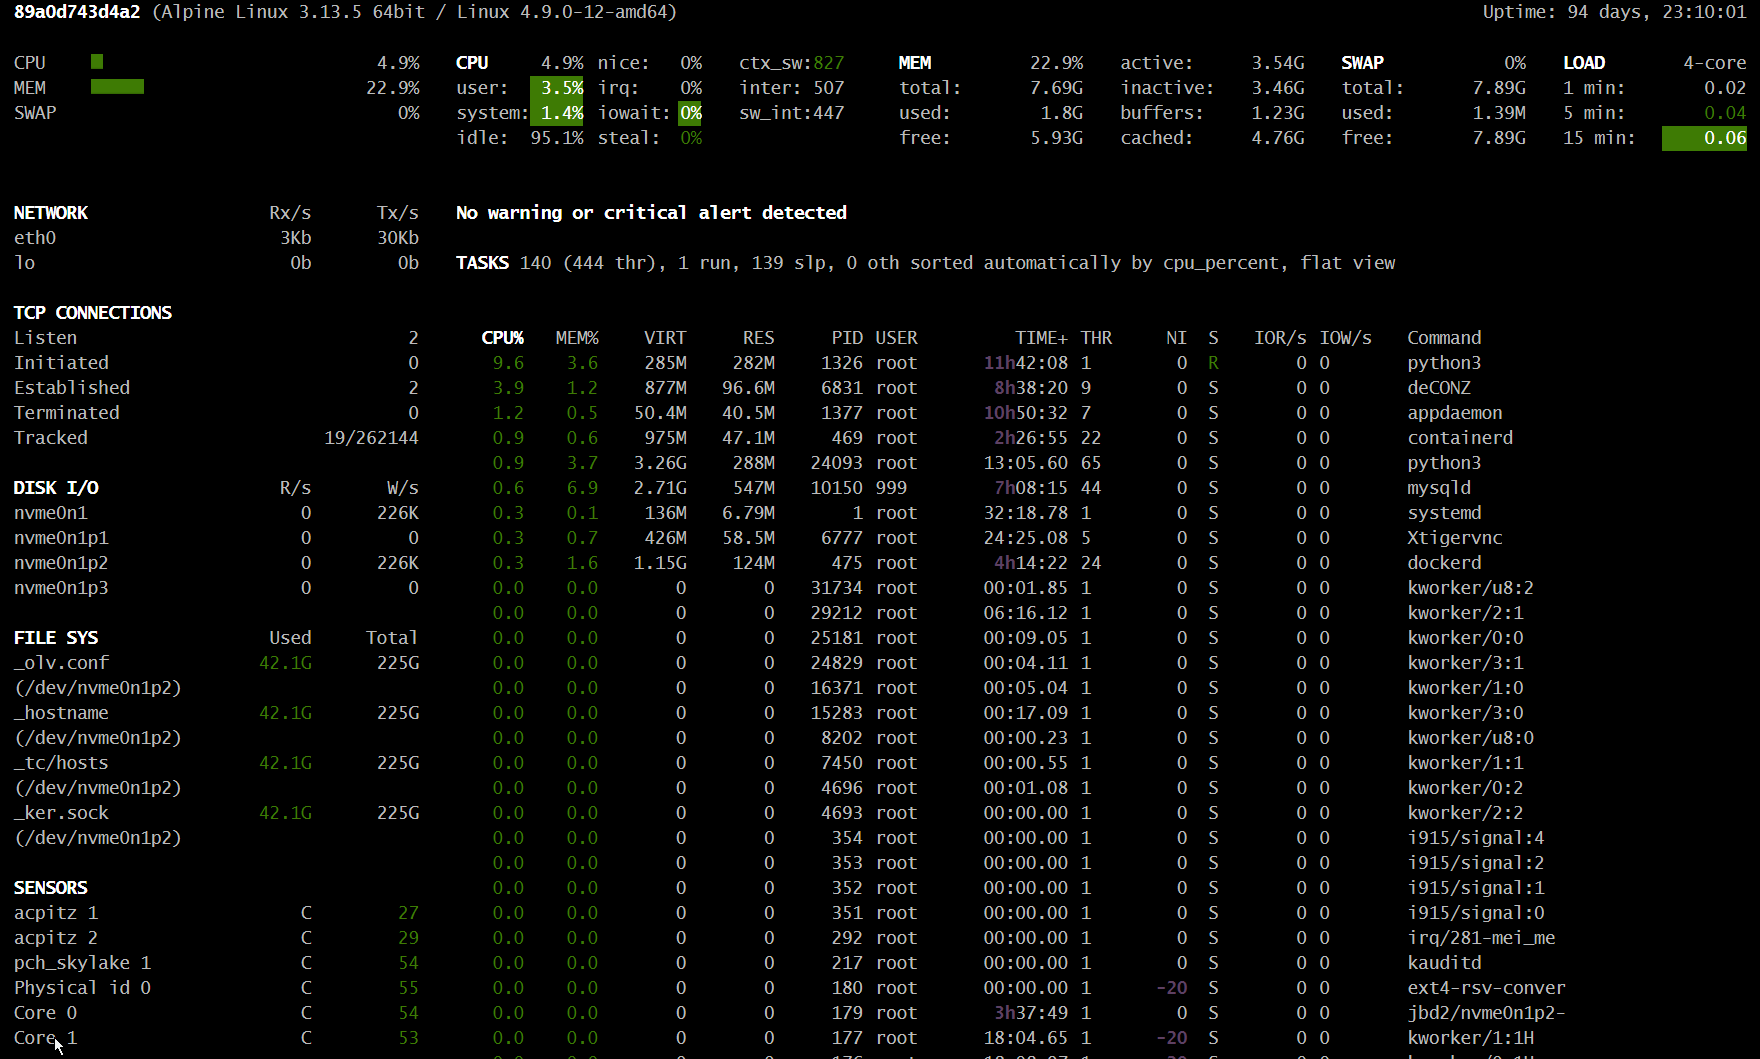Click the green MEM usage bar

click(117, 87)
